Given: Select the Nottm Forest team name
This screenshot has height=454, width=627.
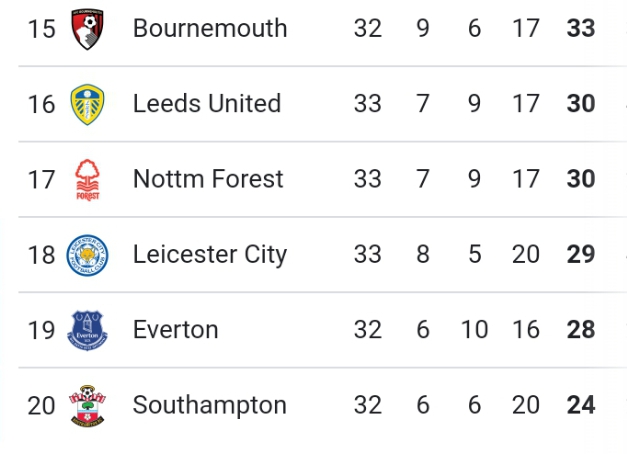Looking at the screenshot, I should (208, 180).
